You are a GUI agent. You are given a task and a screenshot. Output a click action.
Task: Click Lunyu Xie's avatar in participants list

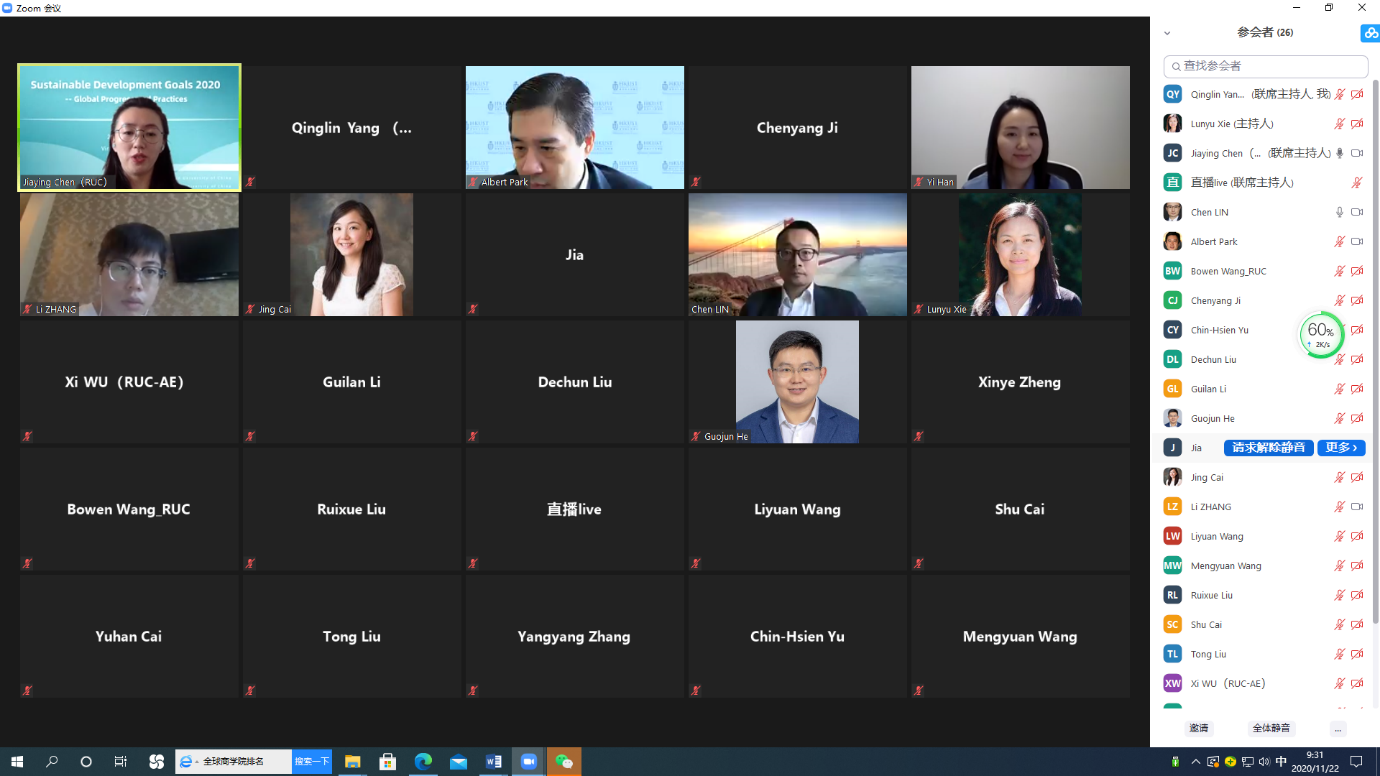[1172, 124]
